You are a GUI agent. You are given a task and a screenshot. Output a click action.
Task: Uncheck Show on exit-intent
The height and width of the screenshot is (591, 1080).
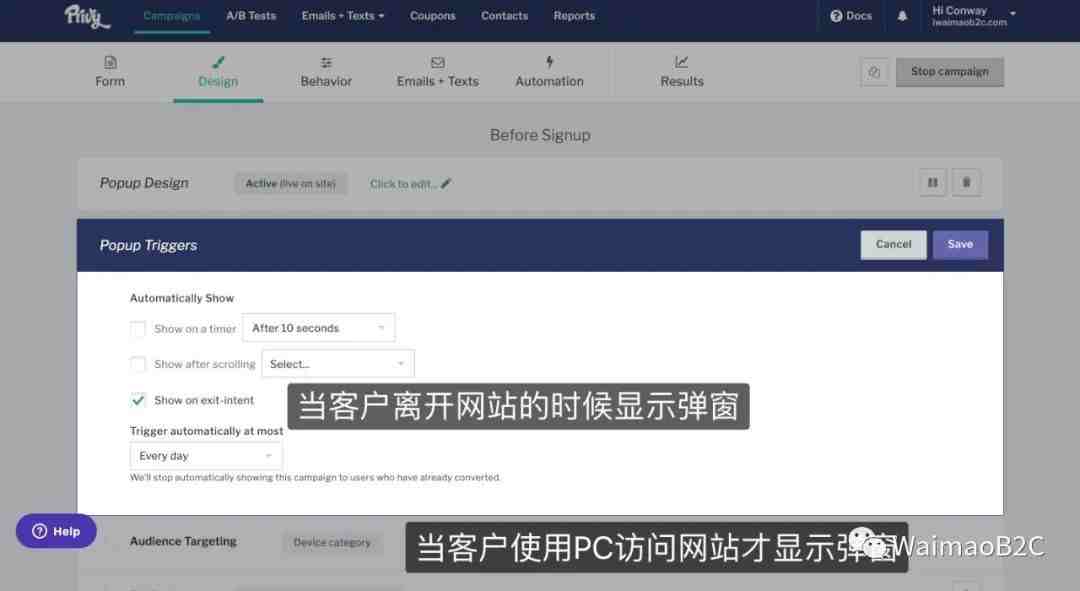coord(138,400)
